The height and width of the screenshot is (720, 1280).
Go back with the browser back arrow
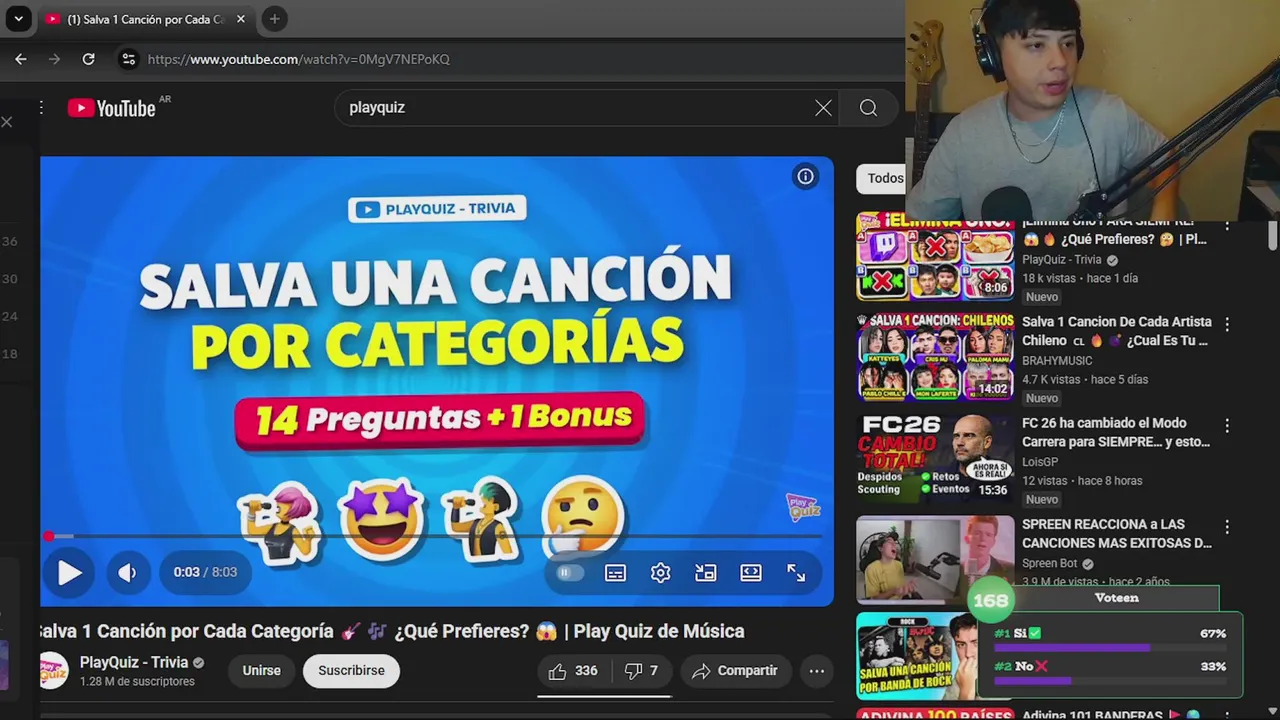tap(21, 59)
